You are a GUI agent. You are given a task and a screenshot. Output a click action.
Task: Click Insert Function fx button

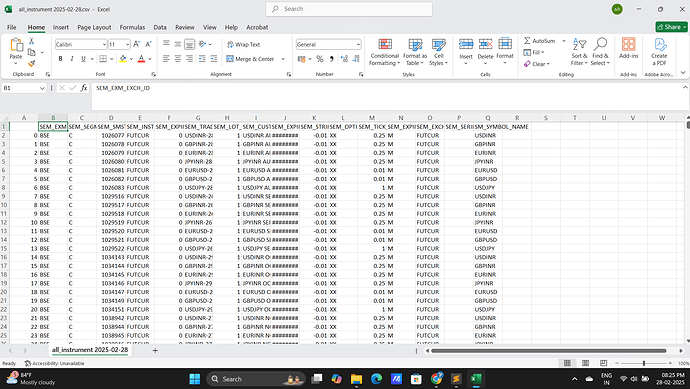click(84, 88)
